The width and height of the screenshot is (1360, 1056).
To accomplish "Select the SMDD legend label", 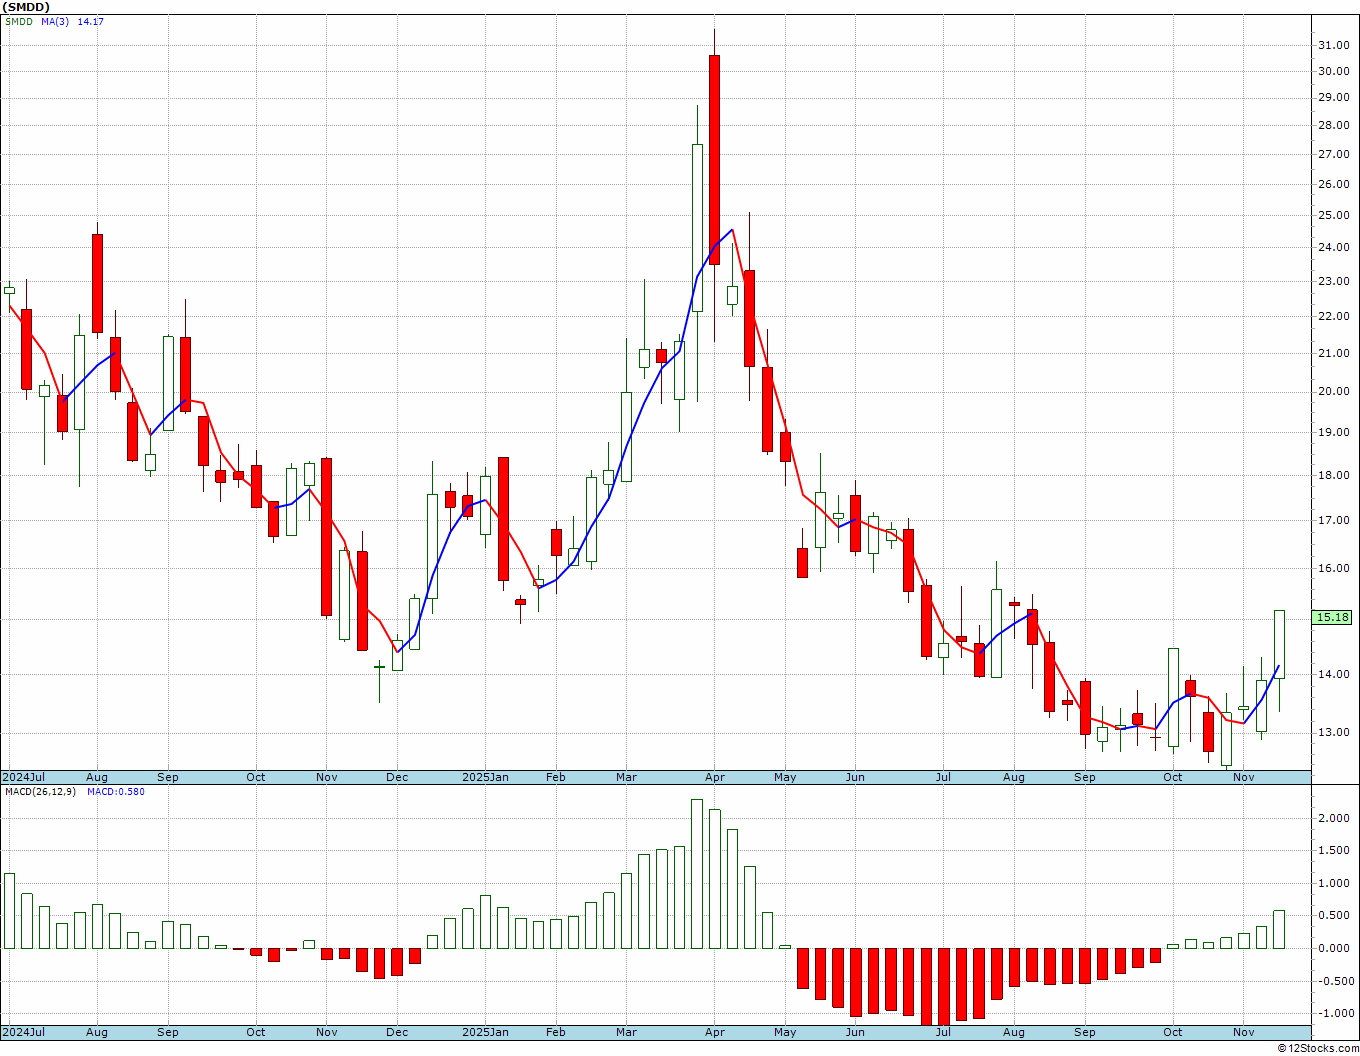I will [x=18, y=22].
